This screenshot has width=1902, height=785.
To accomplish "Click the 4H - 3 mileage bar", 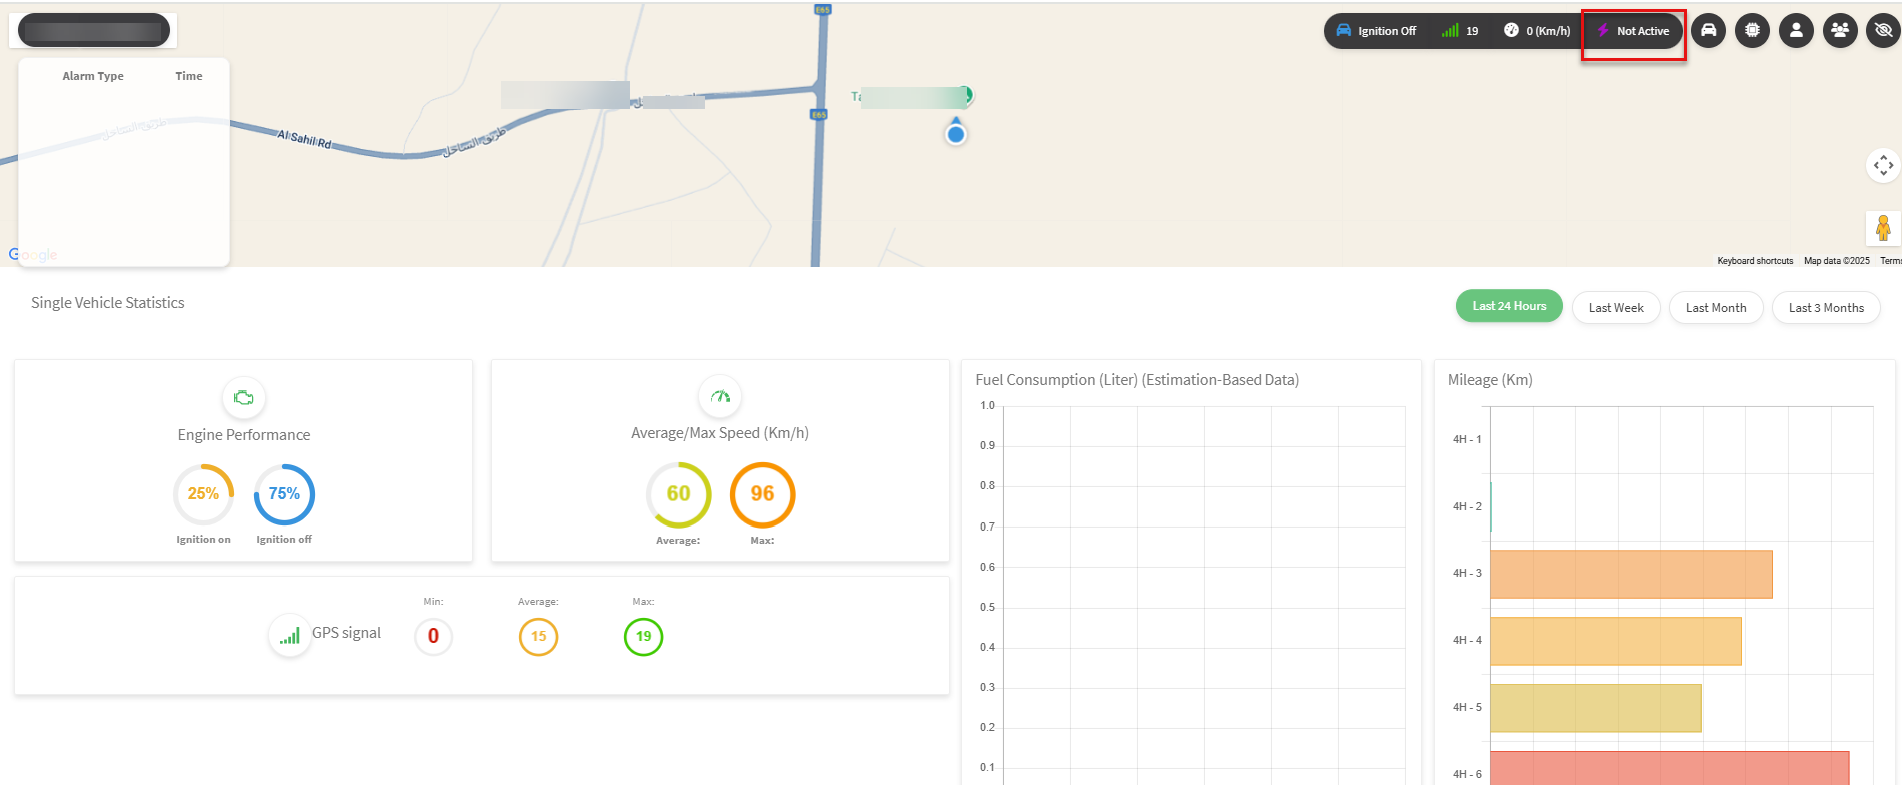I will pyautogui.click(x=1630, y=574).
